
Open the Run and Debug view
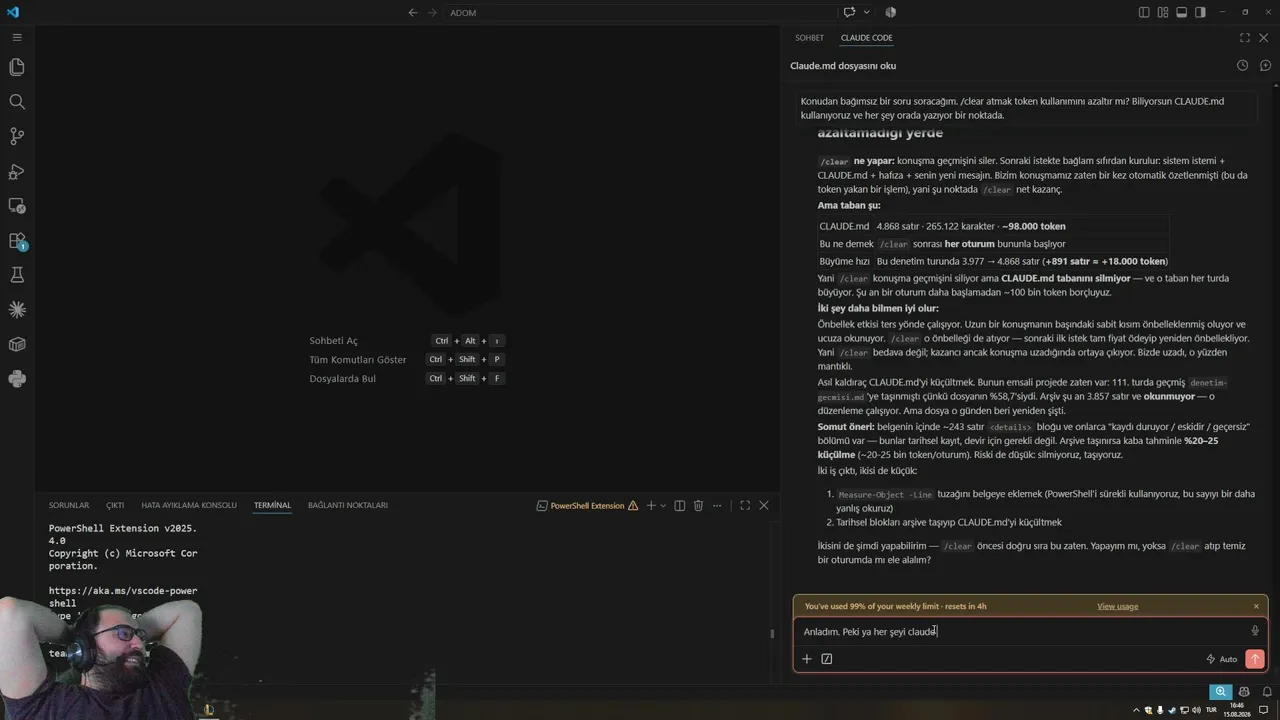pyautogui.click(x=17, y=171)
